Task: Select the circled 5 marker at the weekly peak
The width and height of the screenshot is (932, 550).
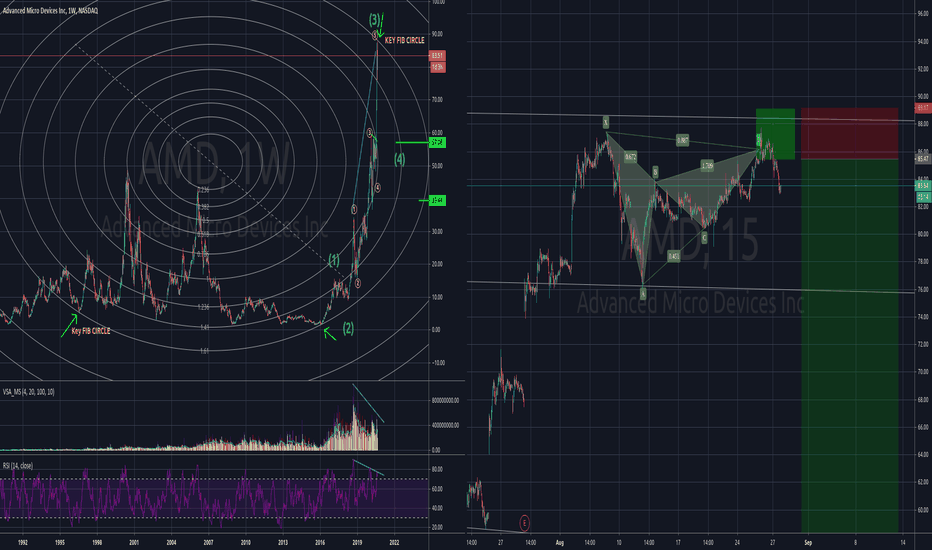Action: [374, 35]
